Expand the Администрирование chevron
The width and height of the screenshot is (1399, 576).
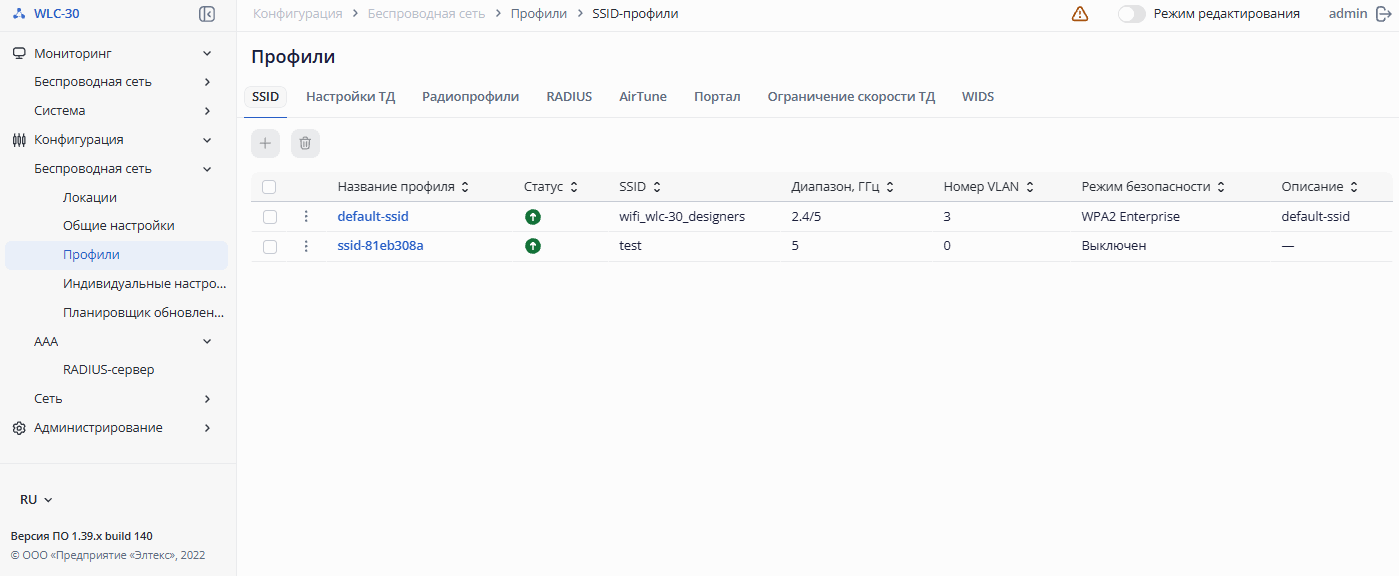(x=207, y=428)
